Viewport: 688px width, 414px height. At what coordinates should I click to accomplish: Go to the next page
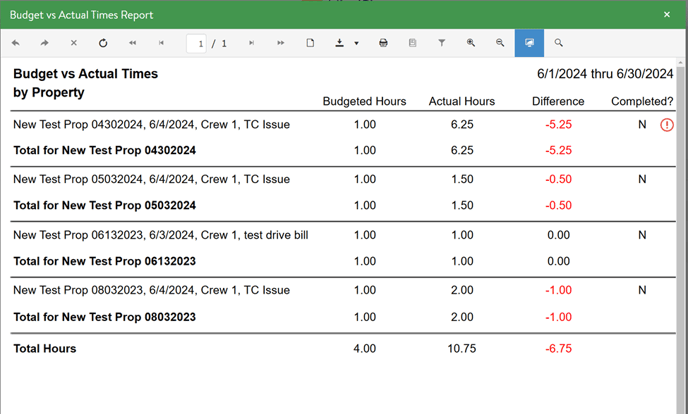click(251, 44)
